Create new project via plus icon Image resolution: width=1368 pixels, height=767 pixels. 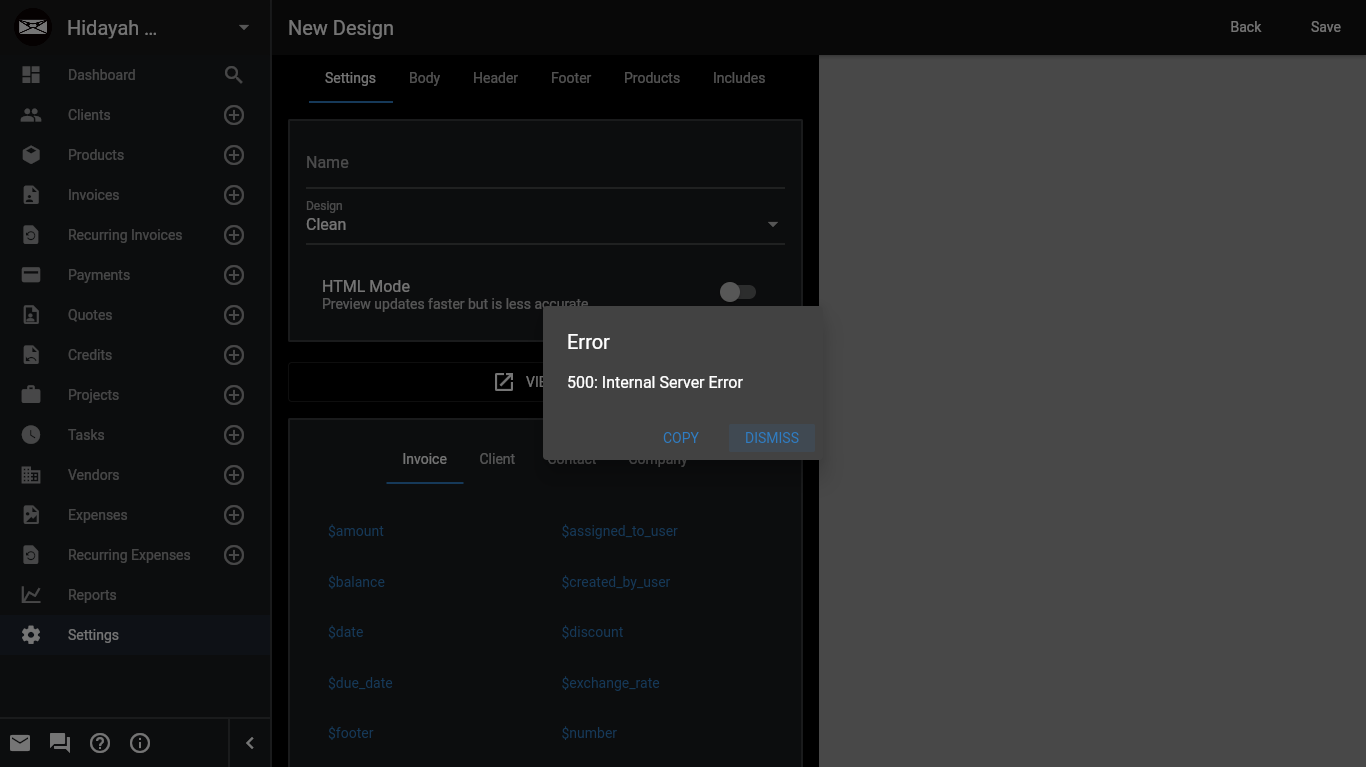tap(234, 395)
